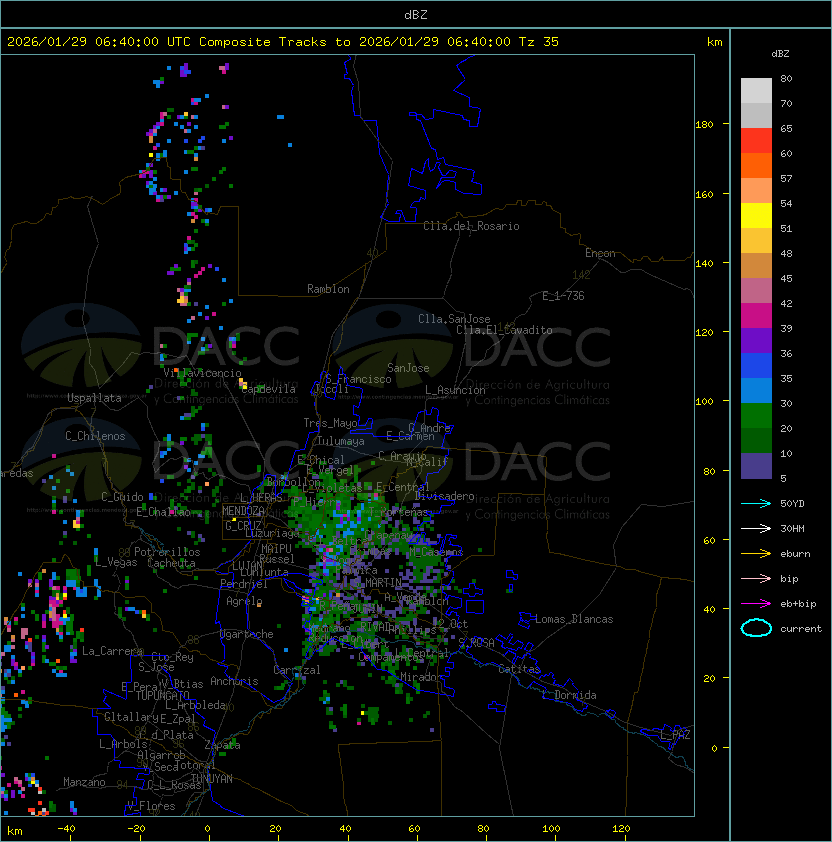Click the light grey 80 dBZ swatch
This screenshot has width=832, height=842.
point(756,90)
